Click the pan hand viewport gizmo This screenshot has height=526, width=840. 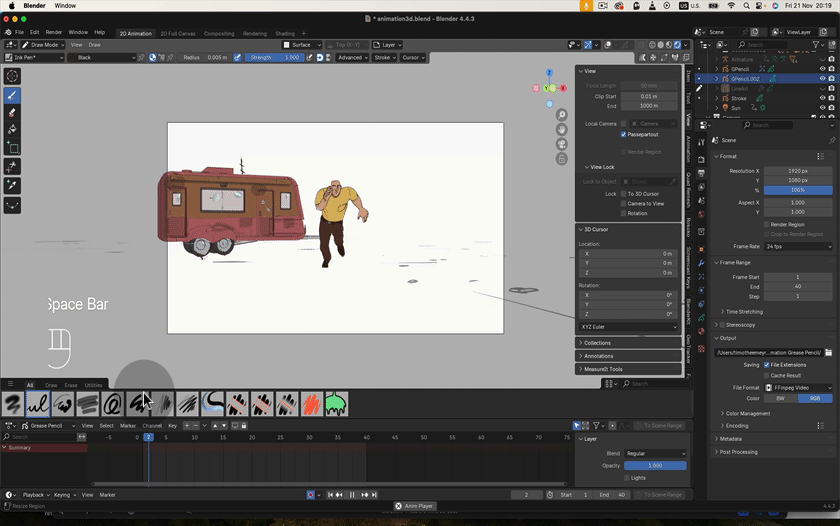click(562, 130)
